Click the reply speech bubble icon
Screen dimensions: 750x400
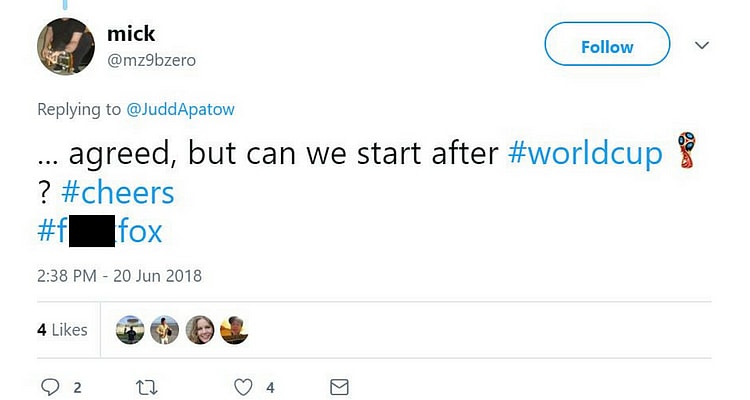tap(50, 387)
